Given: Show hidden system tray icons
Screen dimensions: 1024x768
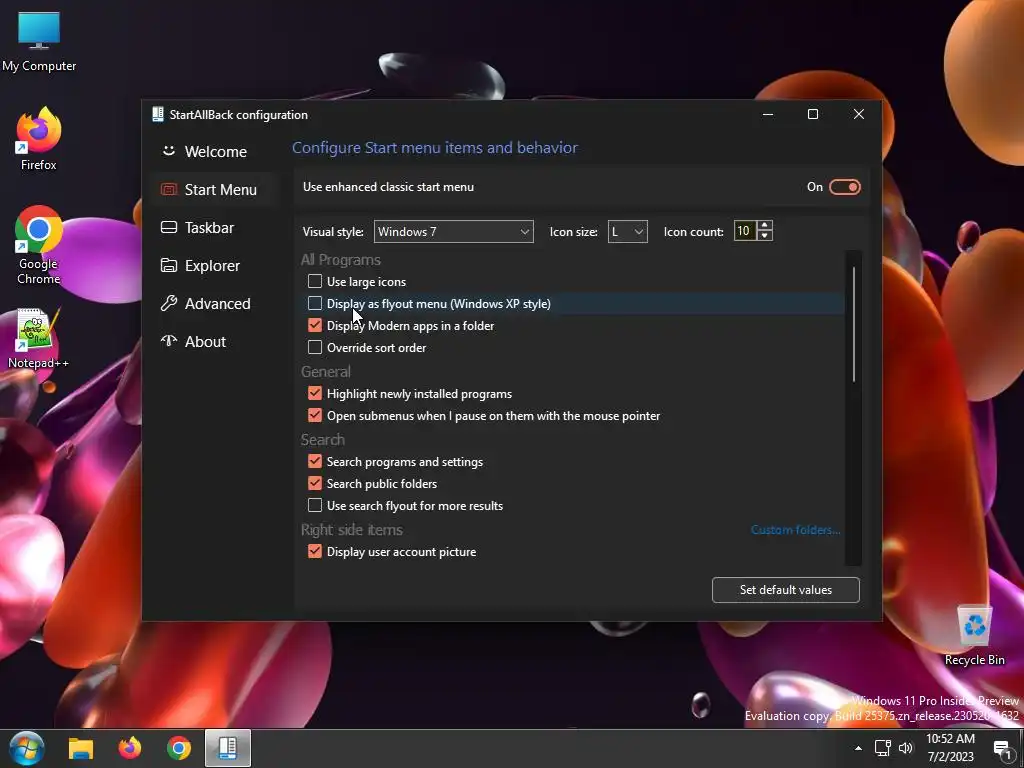Looking at the screenshot, I should click(858, 748).
